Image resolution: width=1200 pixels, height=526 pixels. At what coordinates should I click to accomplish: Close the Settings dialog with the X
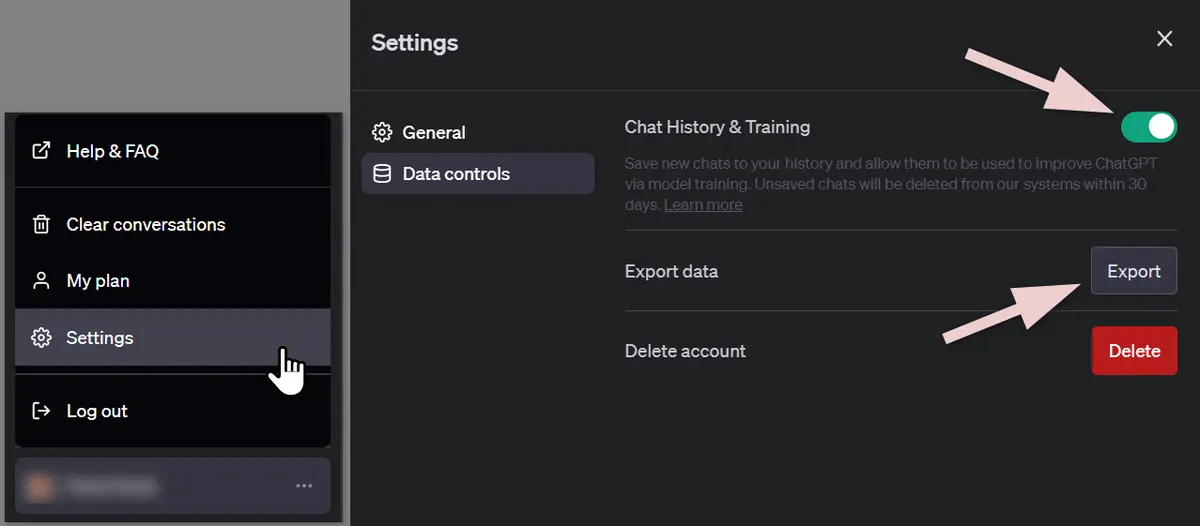[1164, 39]
